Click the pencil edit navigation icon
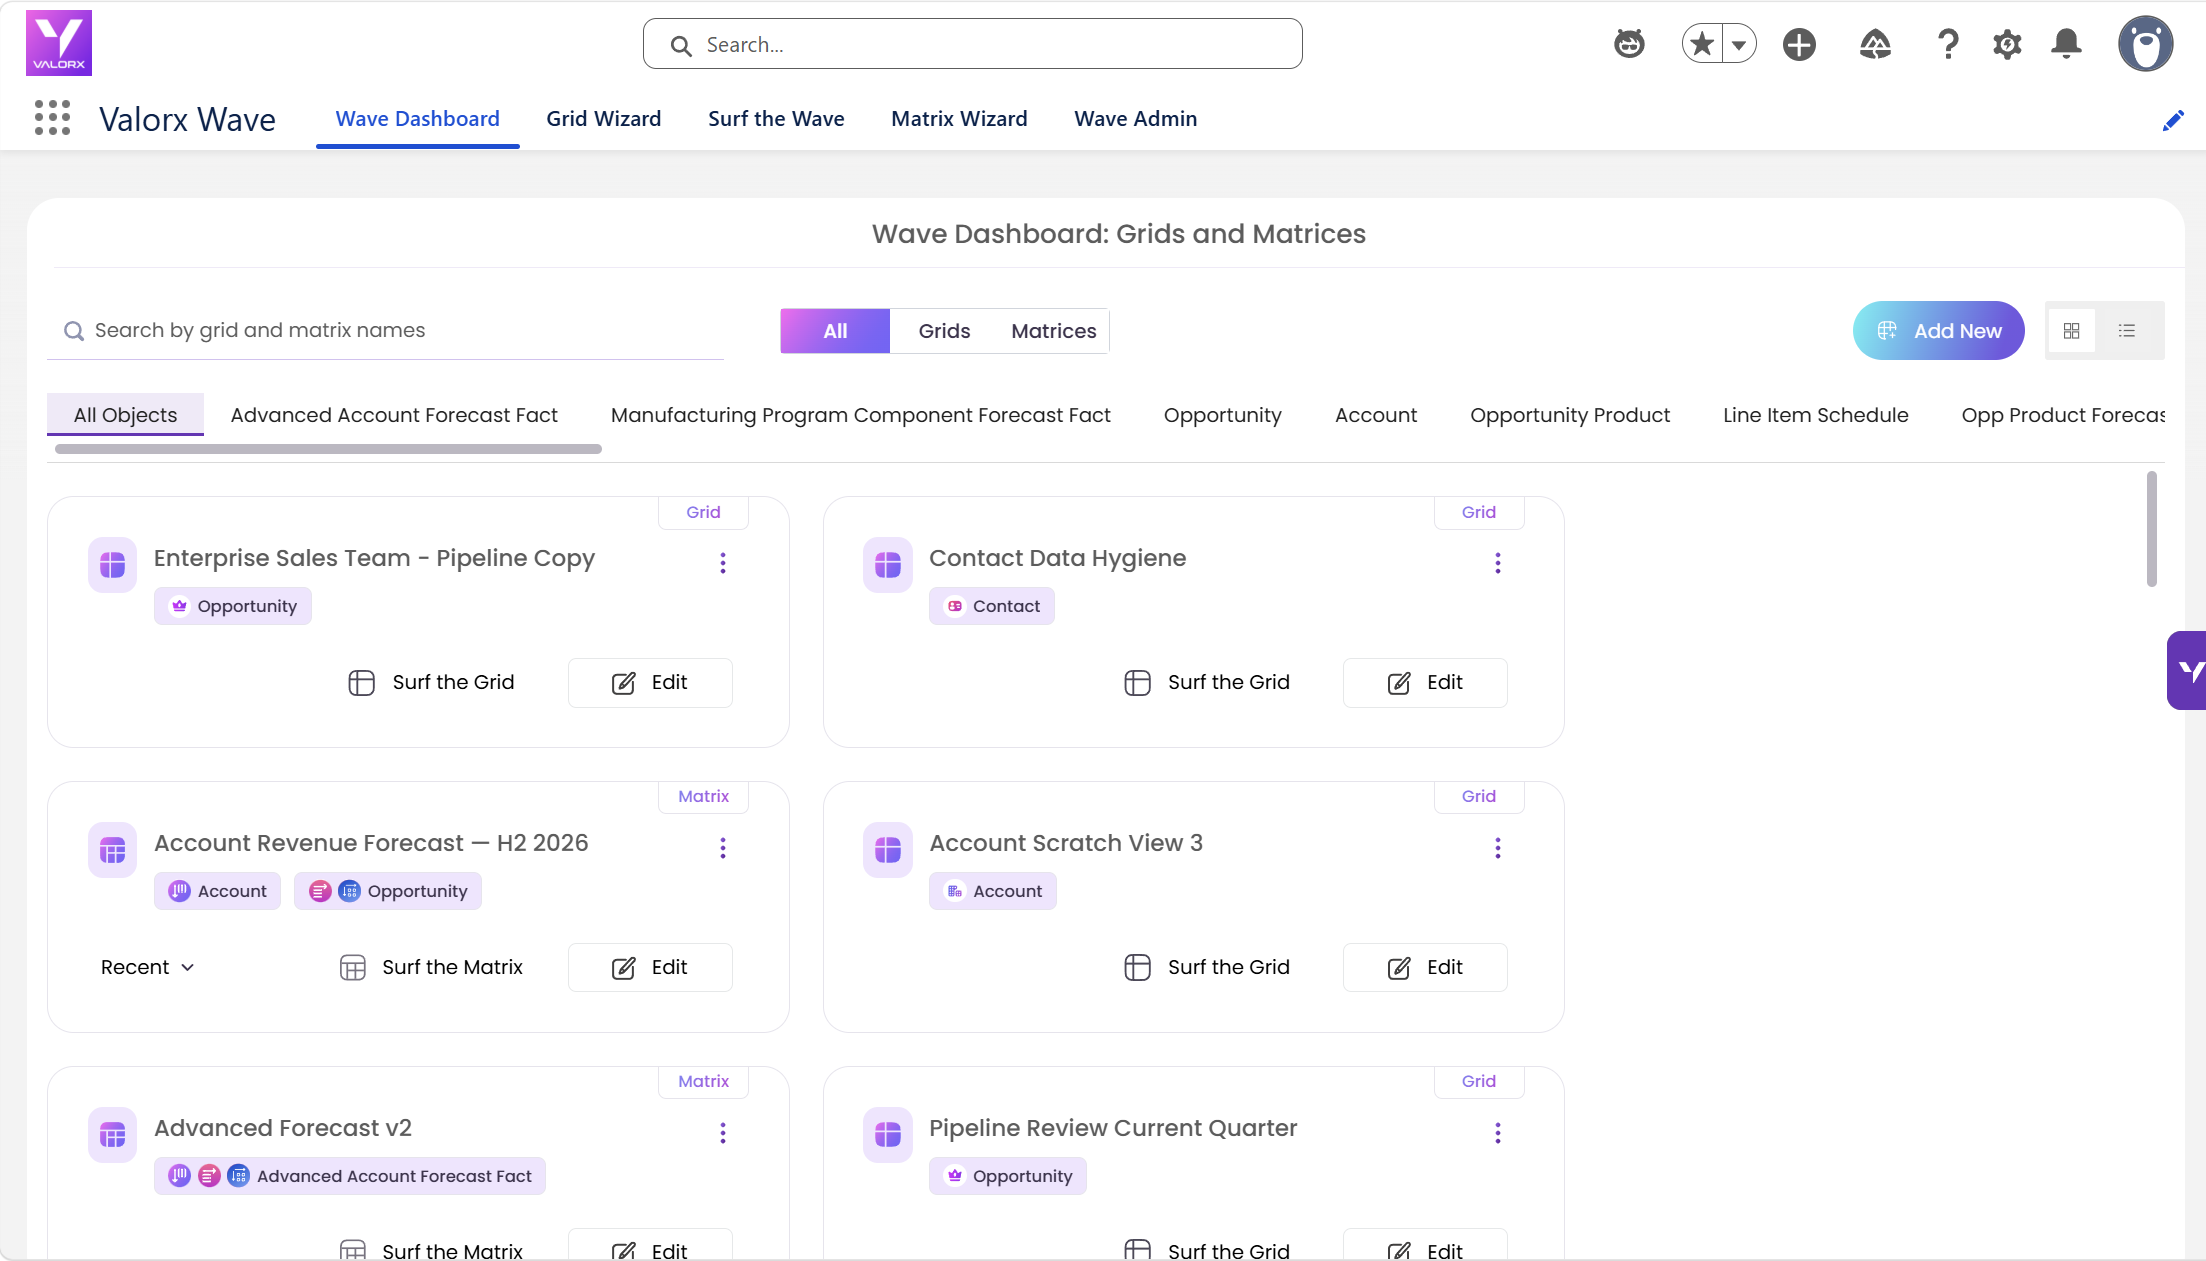Screen dimensions: 2206x1261 2173,121
